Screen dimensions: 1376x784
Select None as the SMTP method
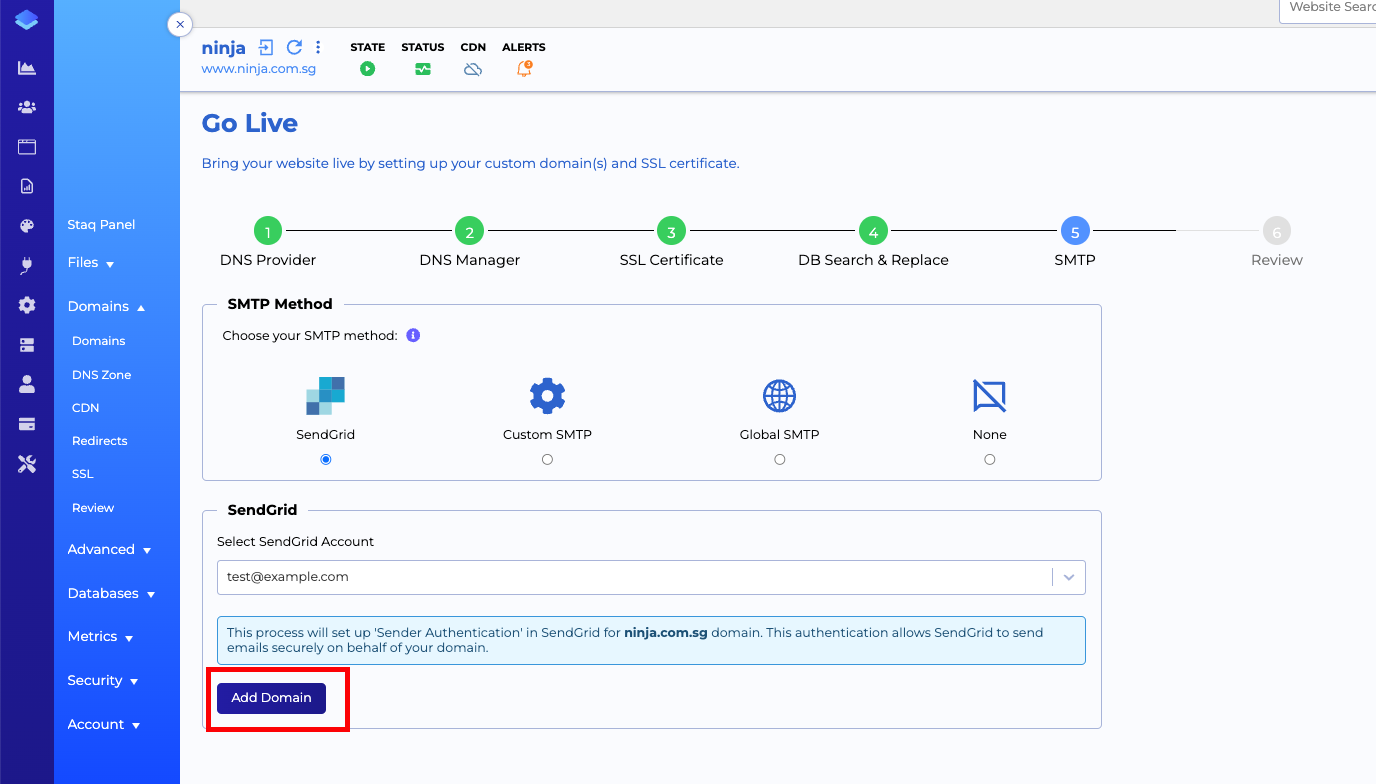989,459
